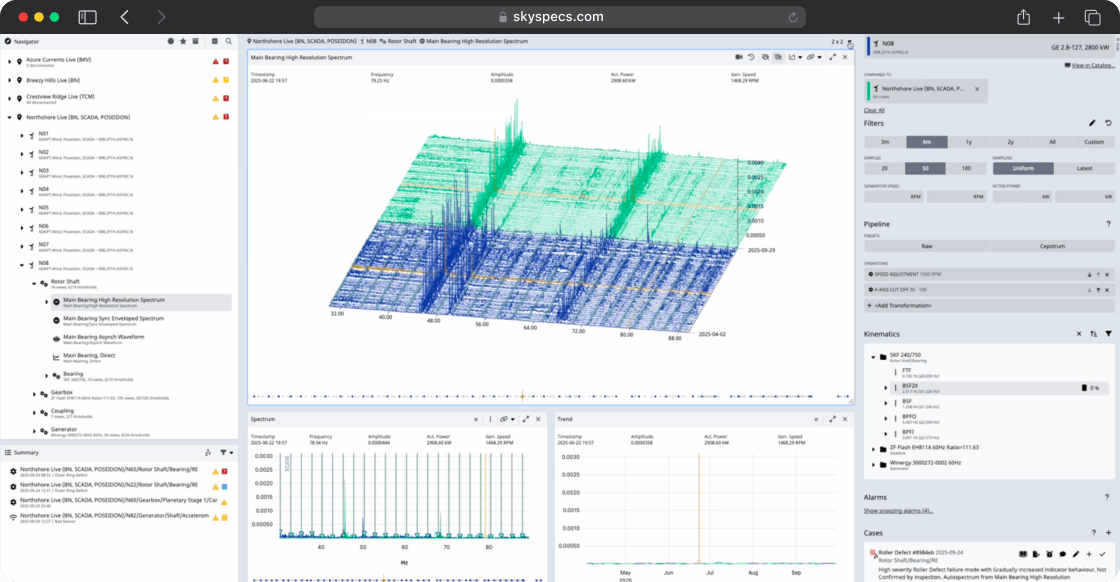Expand turbine N03 in the tree
The height and width of the screenshot is (582, 1120).
[21, 172]
